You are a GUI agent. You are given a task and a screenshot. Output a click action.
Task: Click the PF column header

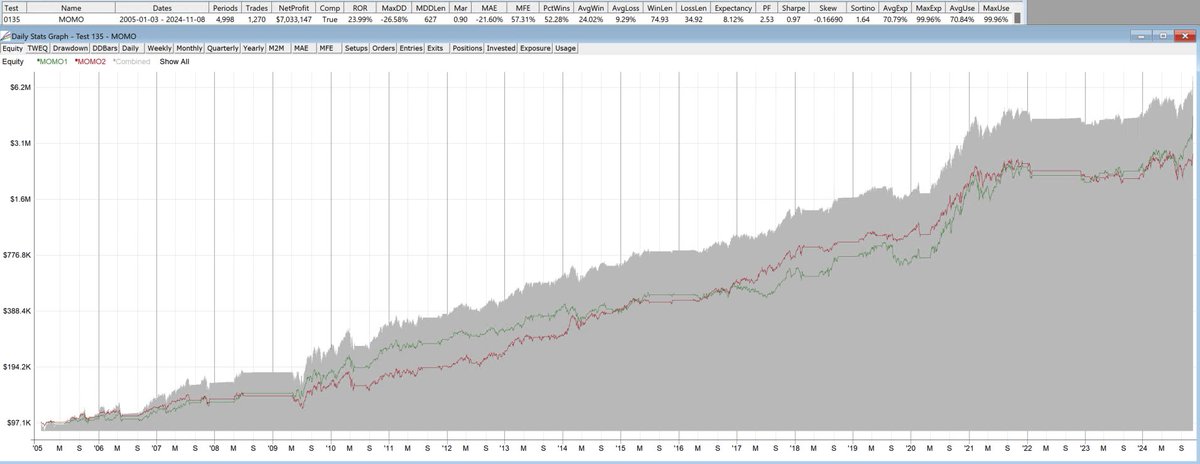(x=767, y=8)
